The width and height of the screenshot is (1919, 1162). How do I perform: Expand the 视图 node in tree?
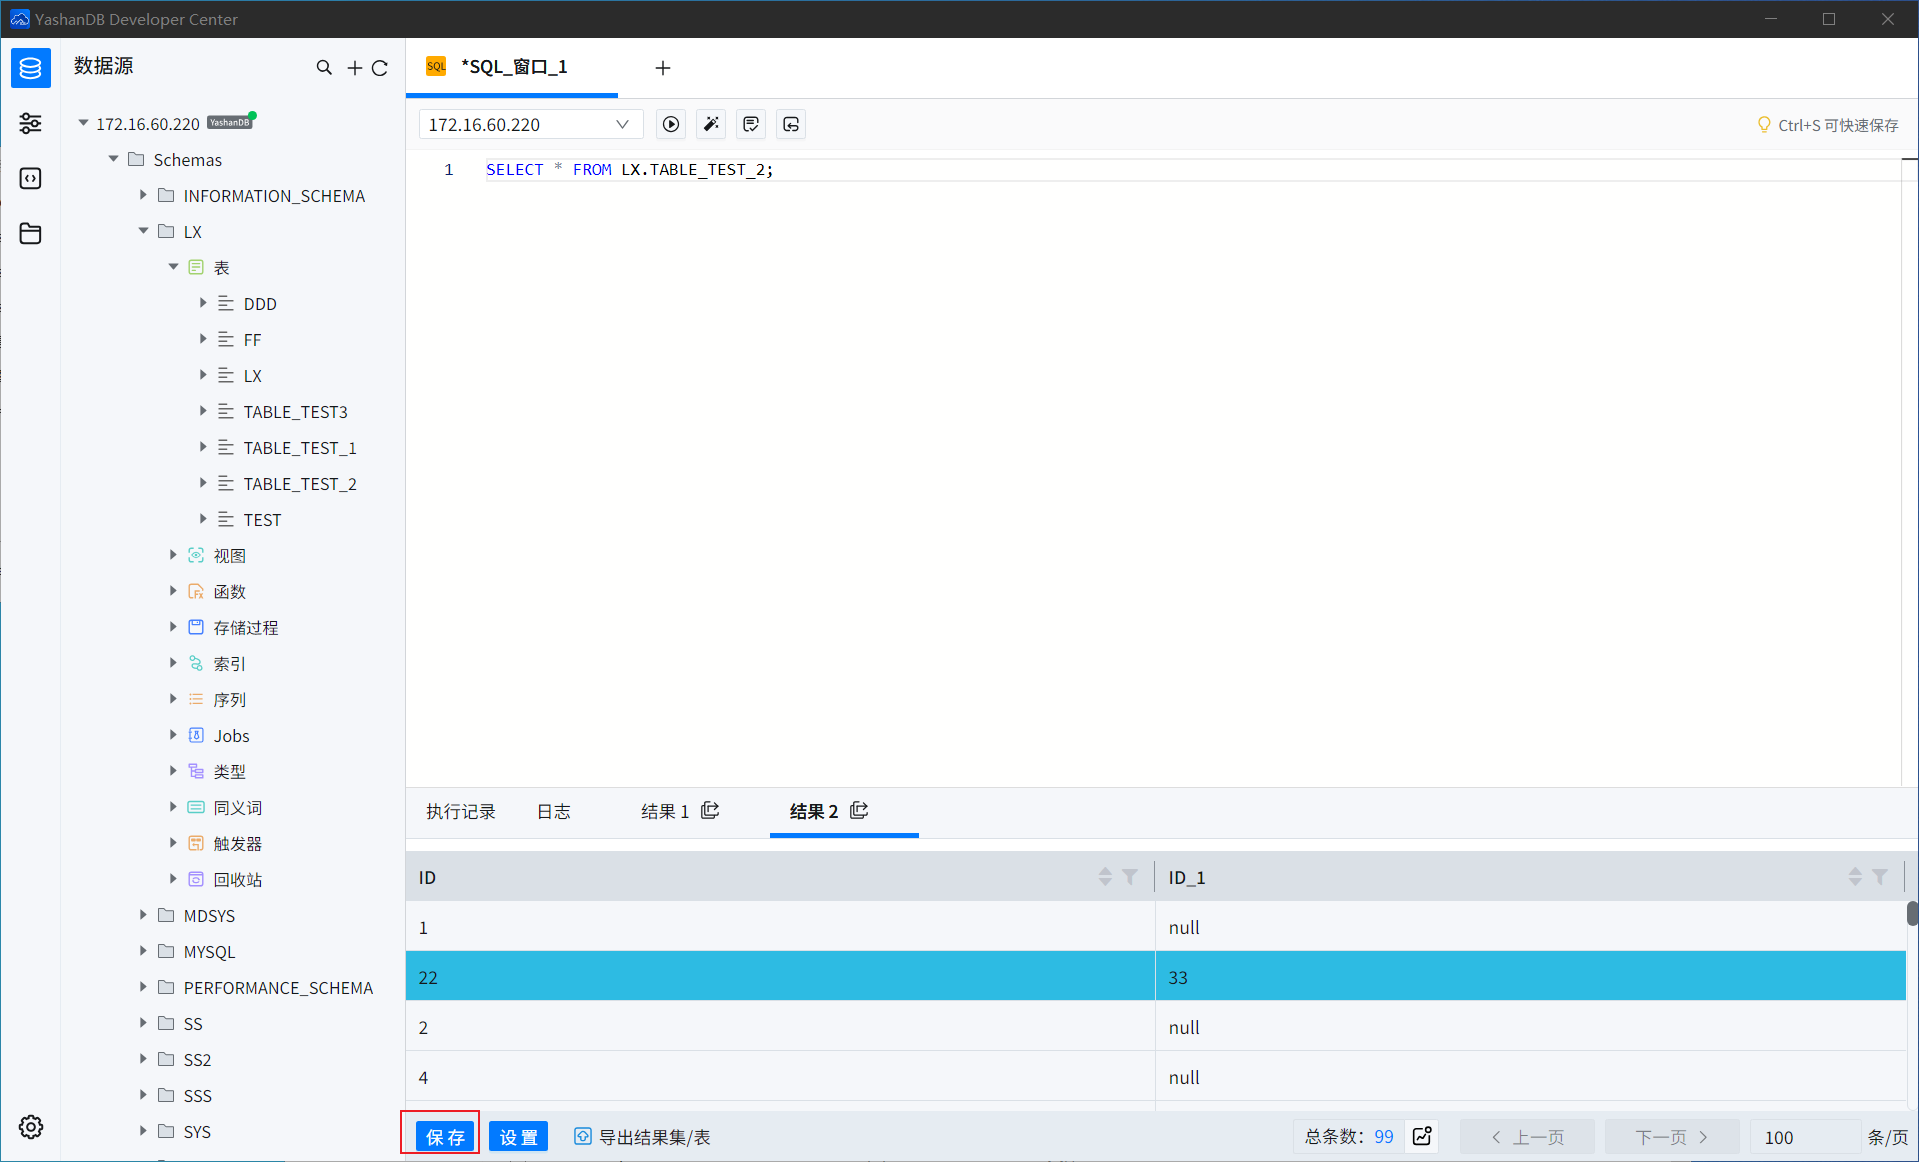(x=173, y=555)
